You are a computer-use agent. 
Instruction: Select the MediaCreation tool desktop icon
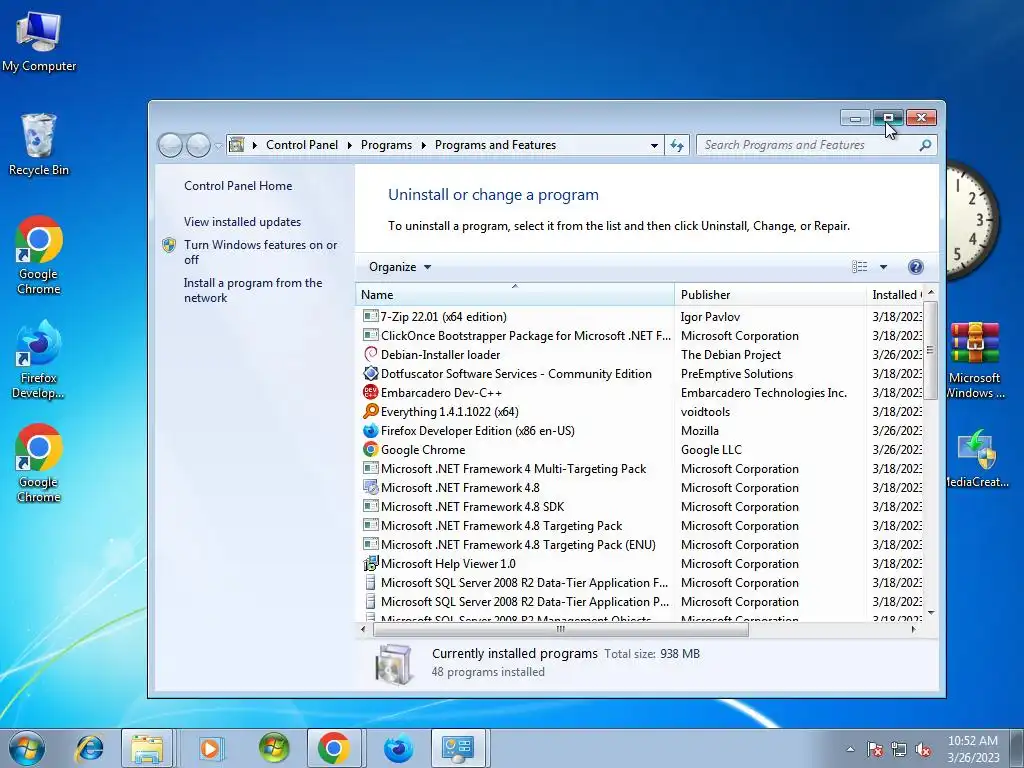(976, 458)
